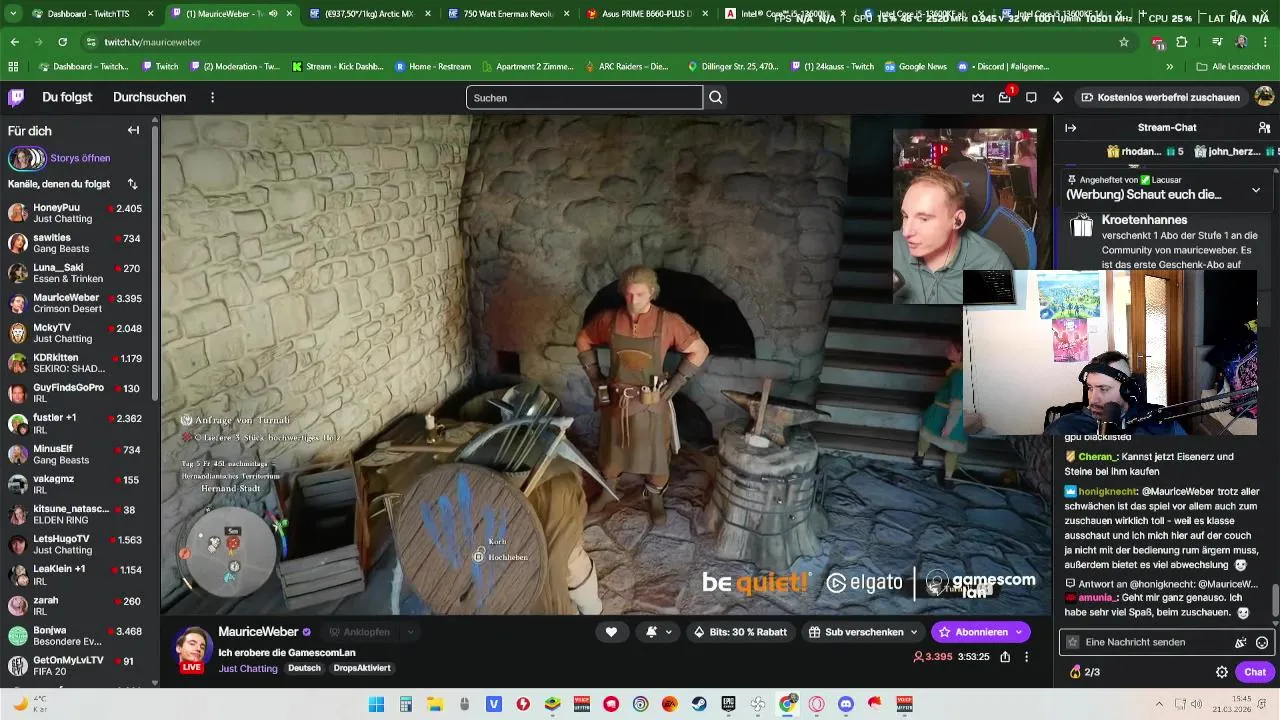The image size is (1280, 720).
Task: Open the chat community users icon
Action: click(x=1264, y=128)
